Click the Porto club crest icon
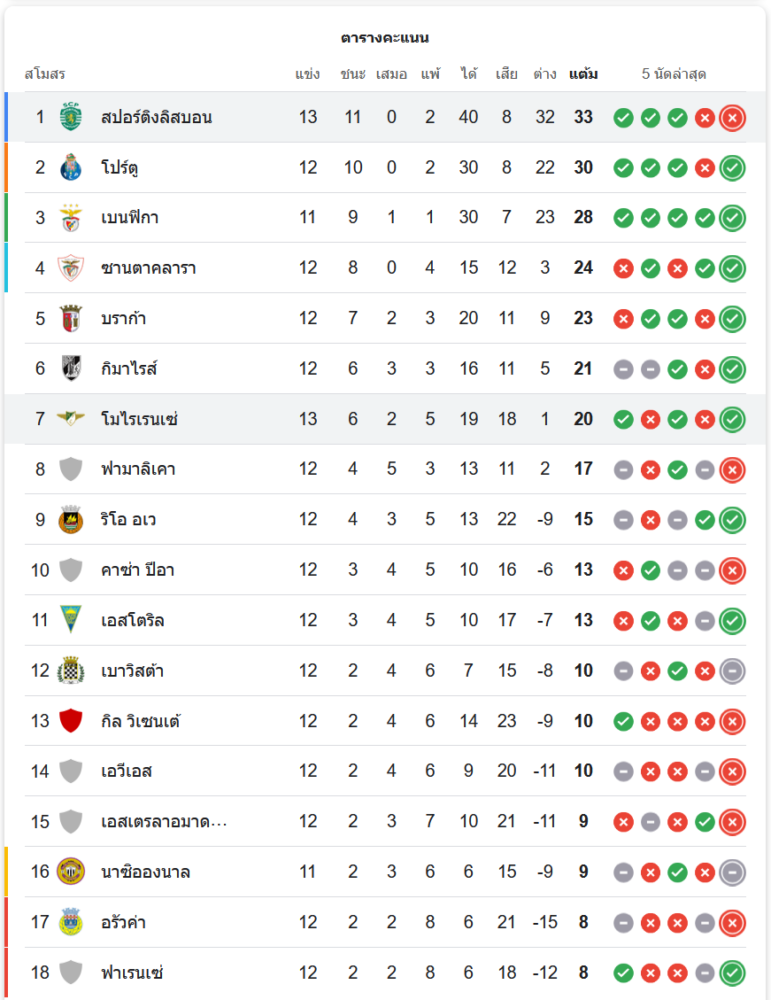 (x=70, y=167)
